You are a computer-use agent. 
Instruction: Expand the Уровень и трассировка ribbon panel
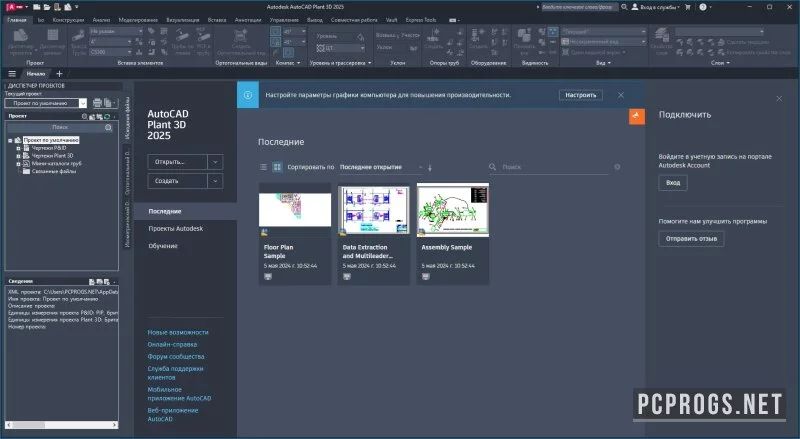click(x=340, y=63)
